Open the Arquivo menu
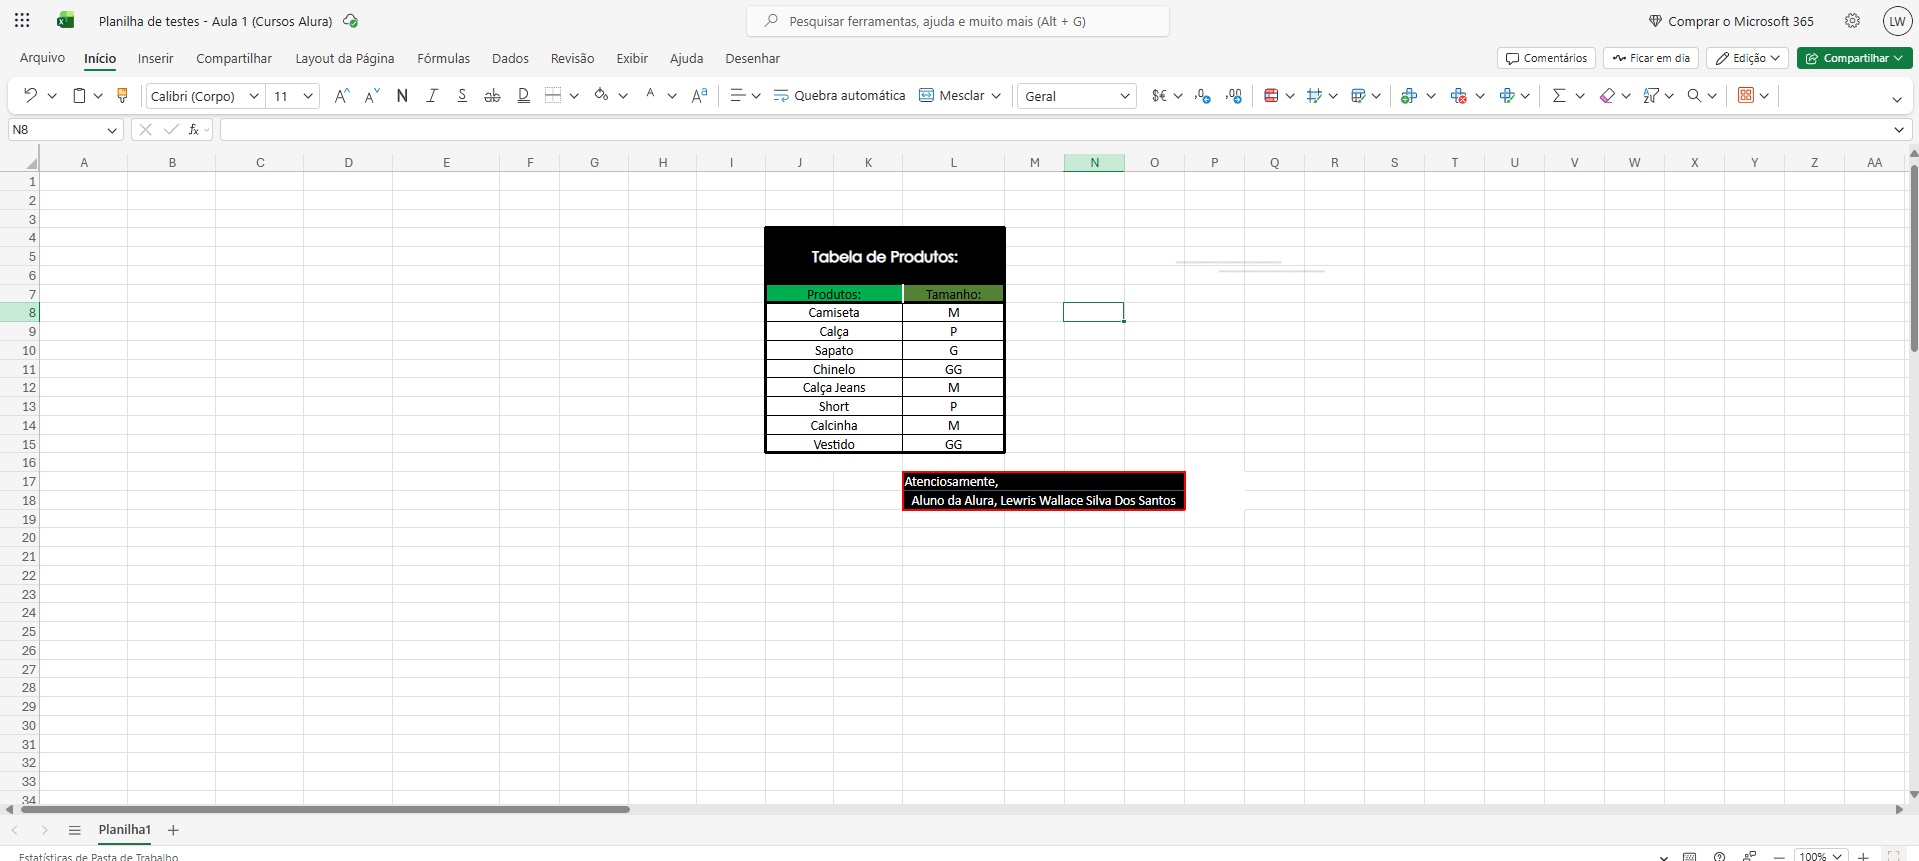The width and height of the screenshot is (1919, 861). 42,58
